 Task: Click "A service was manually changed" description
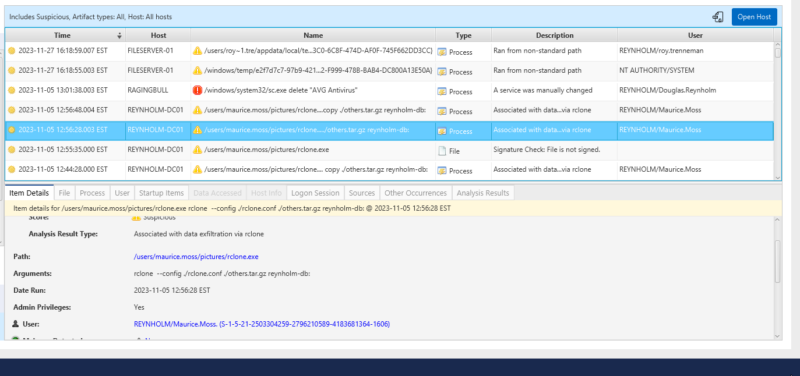click(543, 90)
